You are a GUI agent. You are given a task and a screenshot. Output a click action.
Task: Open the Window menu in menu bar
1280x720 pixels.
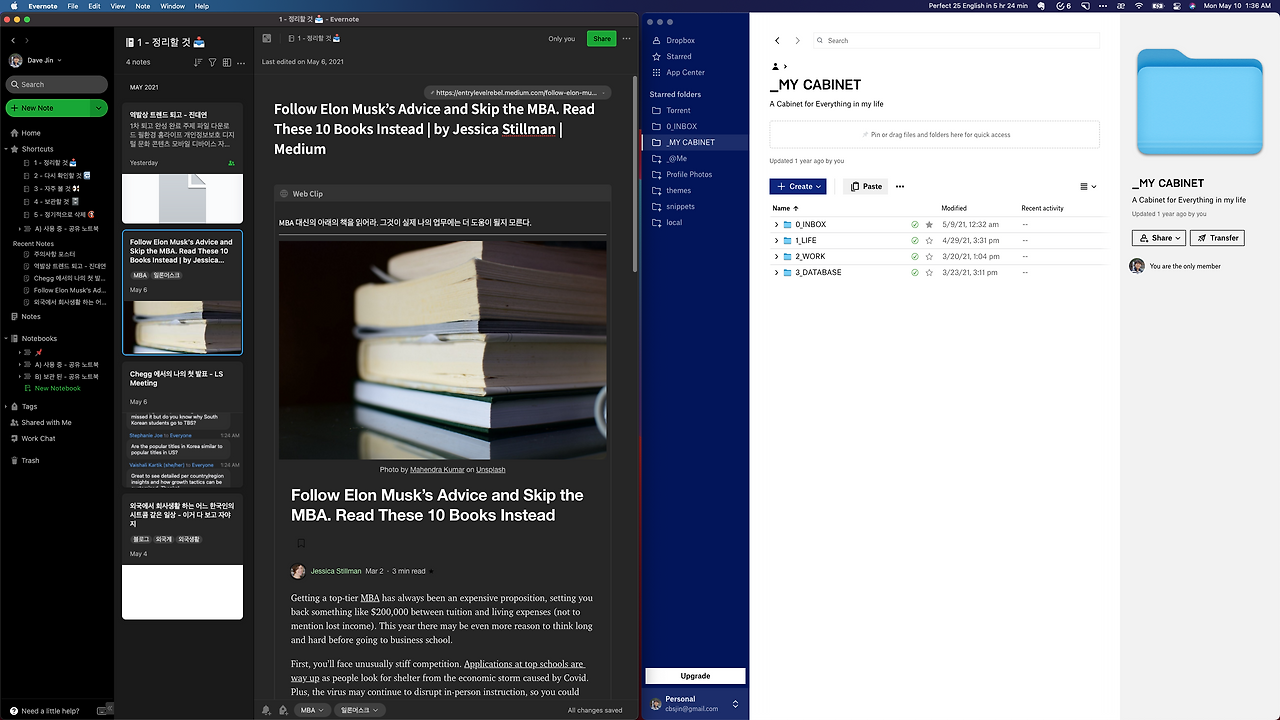tap(172, 6)
